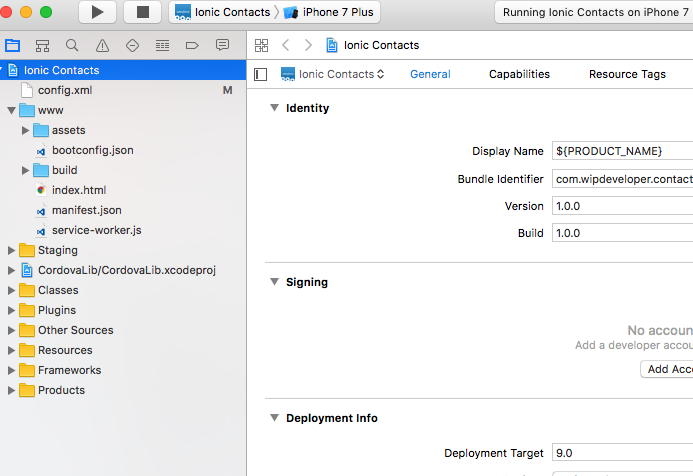693x476 pixels.
Task: Click the Products folder icon
Action: (27, 390)
